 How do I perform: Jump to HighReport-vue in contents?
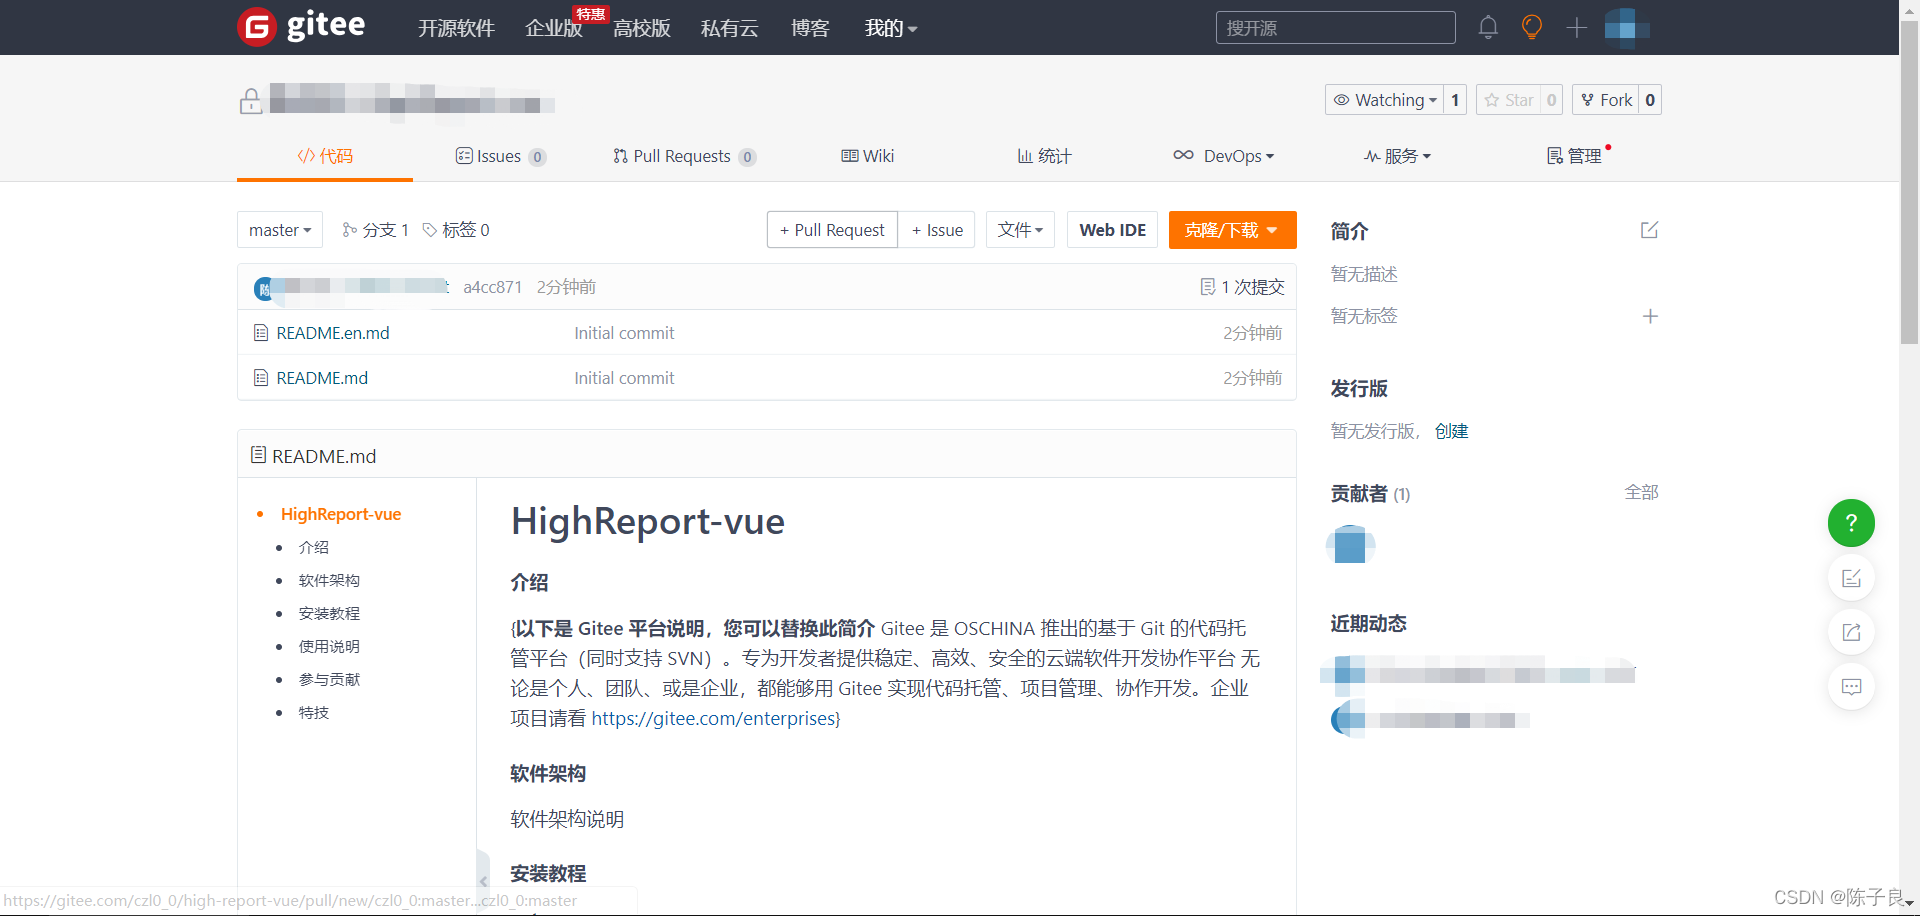click(341, 514)
